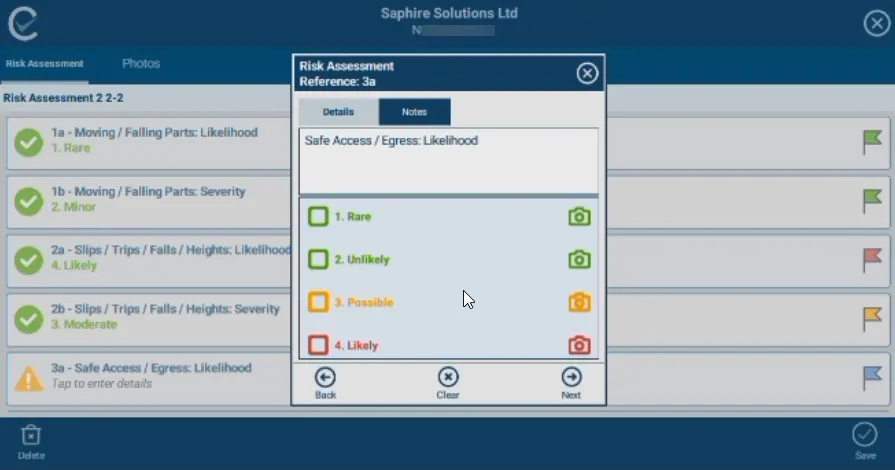The image size is (895, 470).
Task: Switch to the Photos tab
Action: pos(141,64)
